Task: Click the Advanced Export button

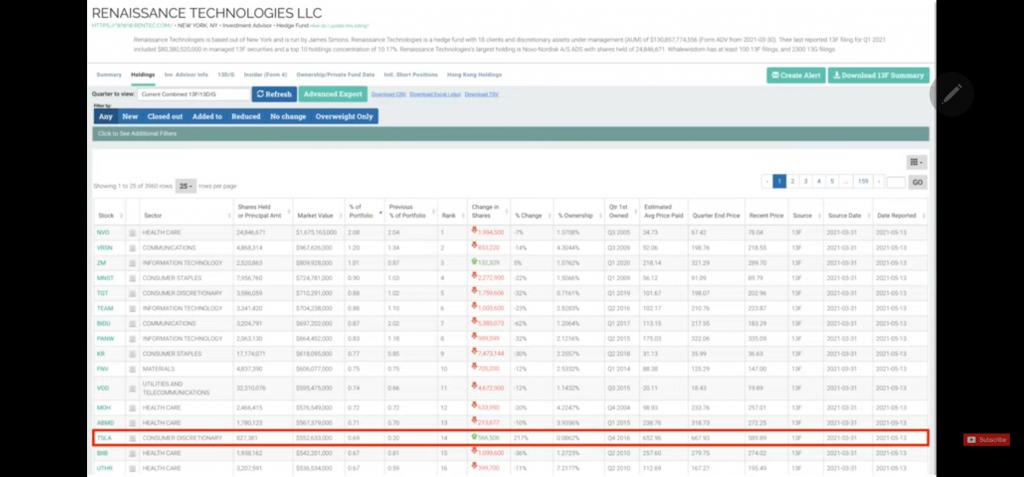Action: [x=333, y=94]
